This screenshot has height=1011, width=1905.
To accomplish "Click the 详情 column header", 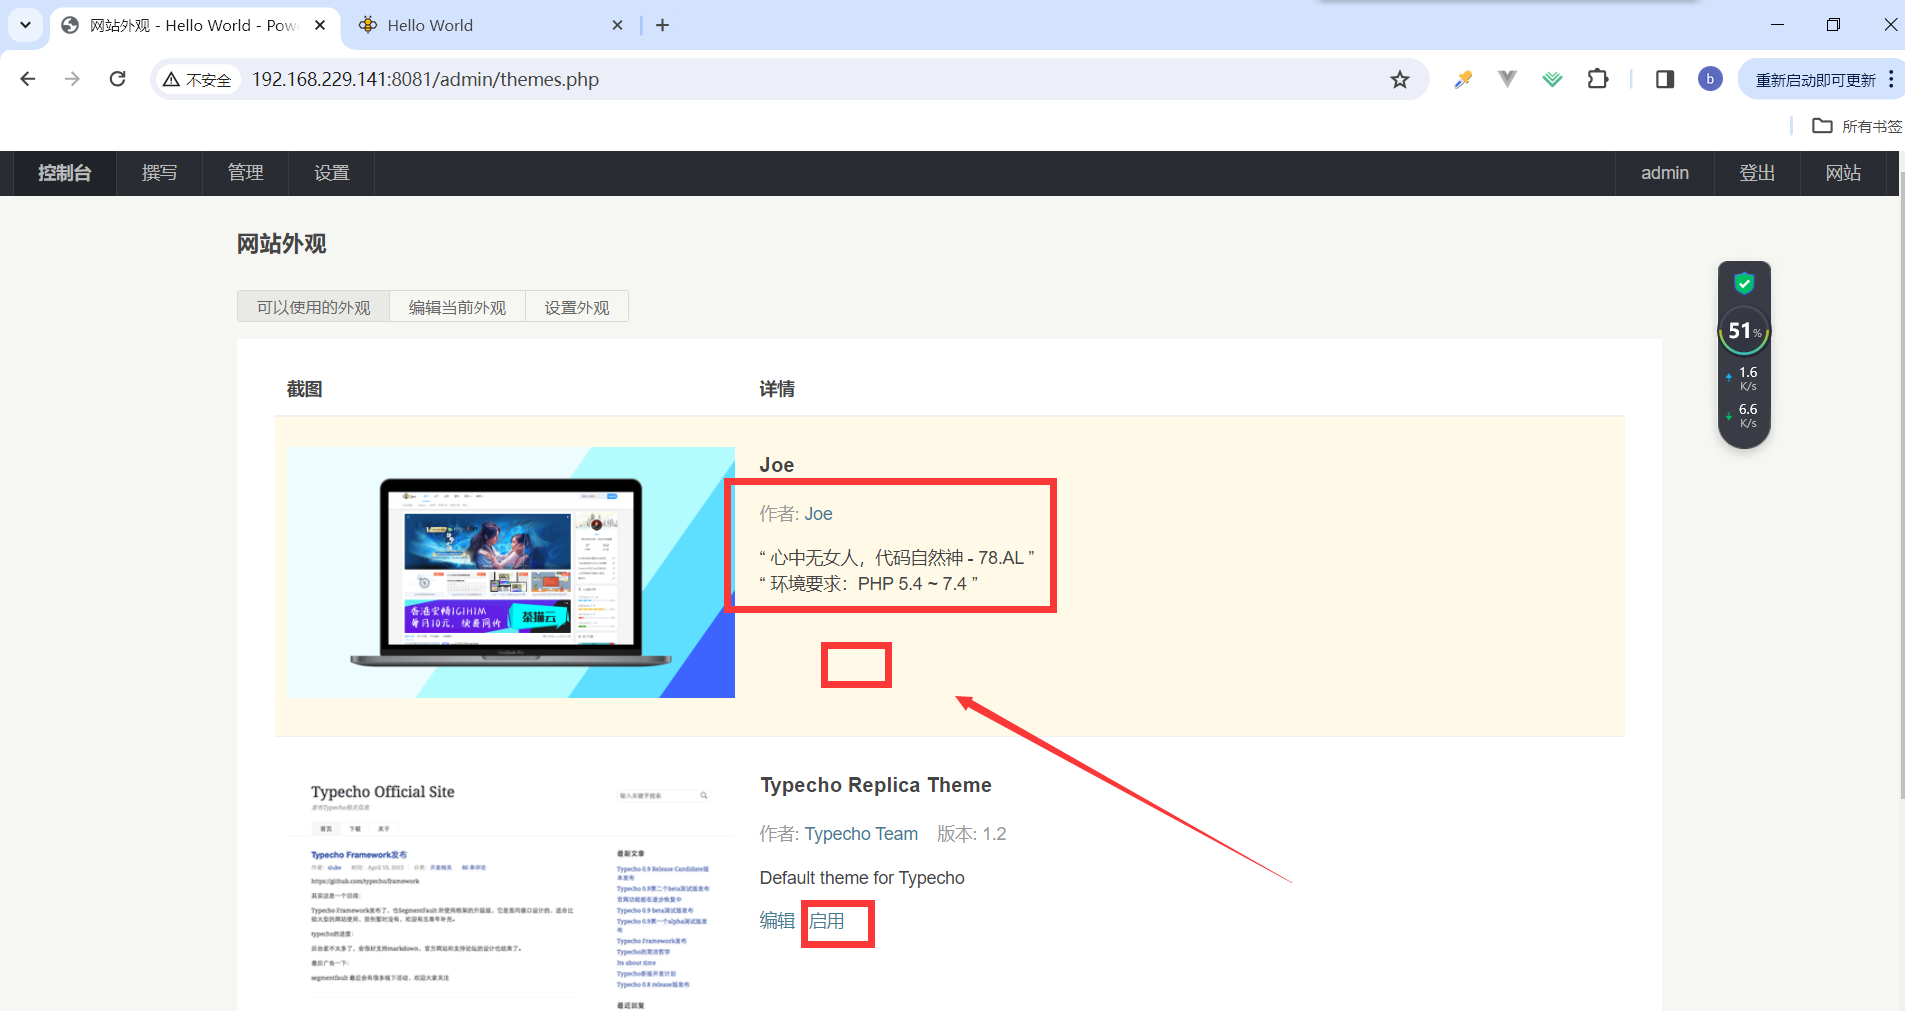I will pos(777,389).
